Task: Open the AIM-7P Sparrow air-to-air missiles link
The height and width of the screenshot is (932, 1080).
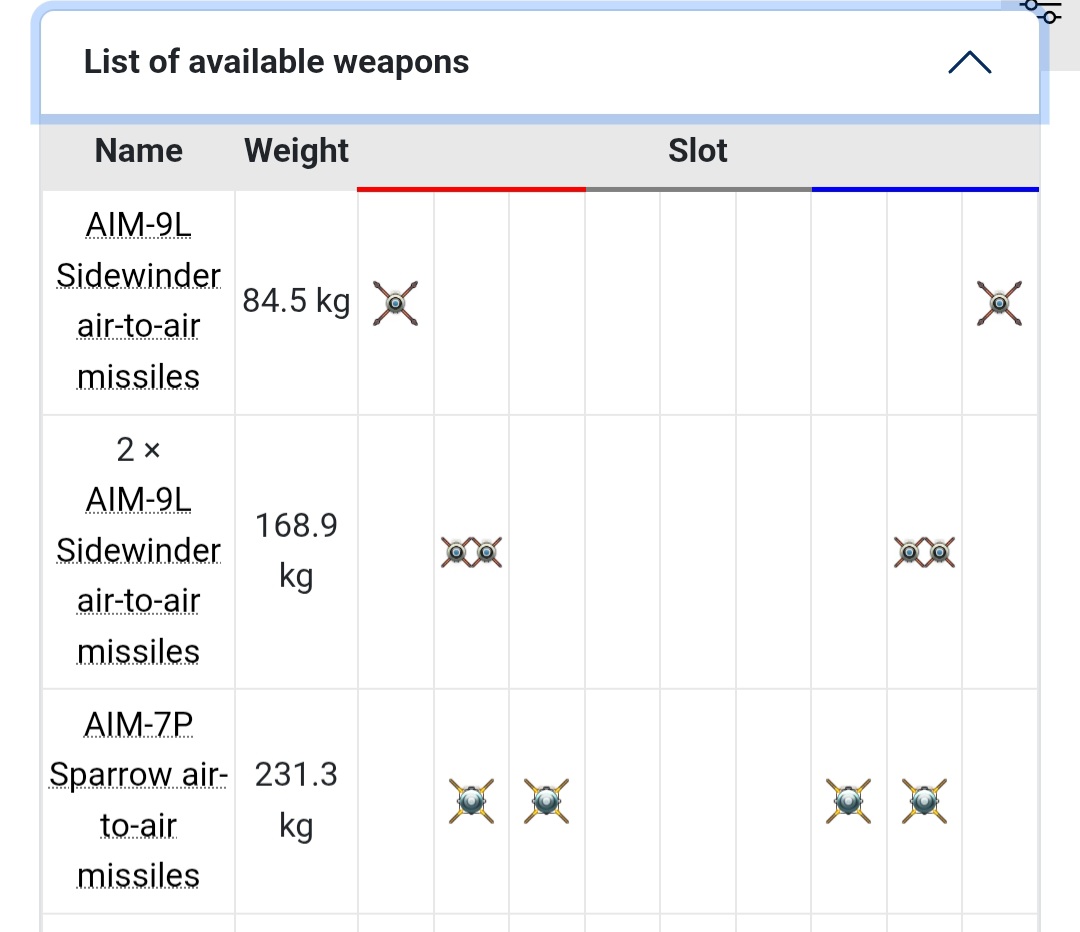Action: 138,800
